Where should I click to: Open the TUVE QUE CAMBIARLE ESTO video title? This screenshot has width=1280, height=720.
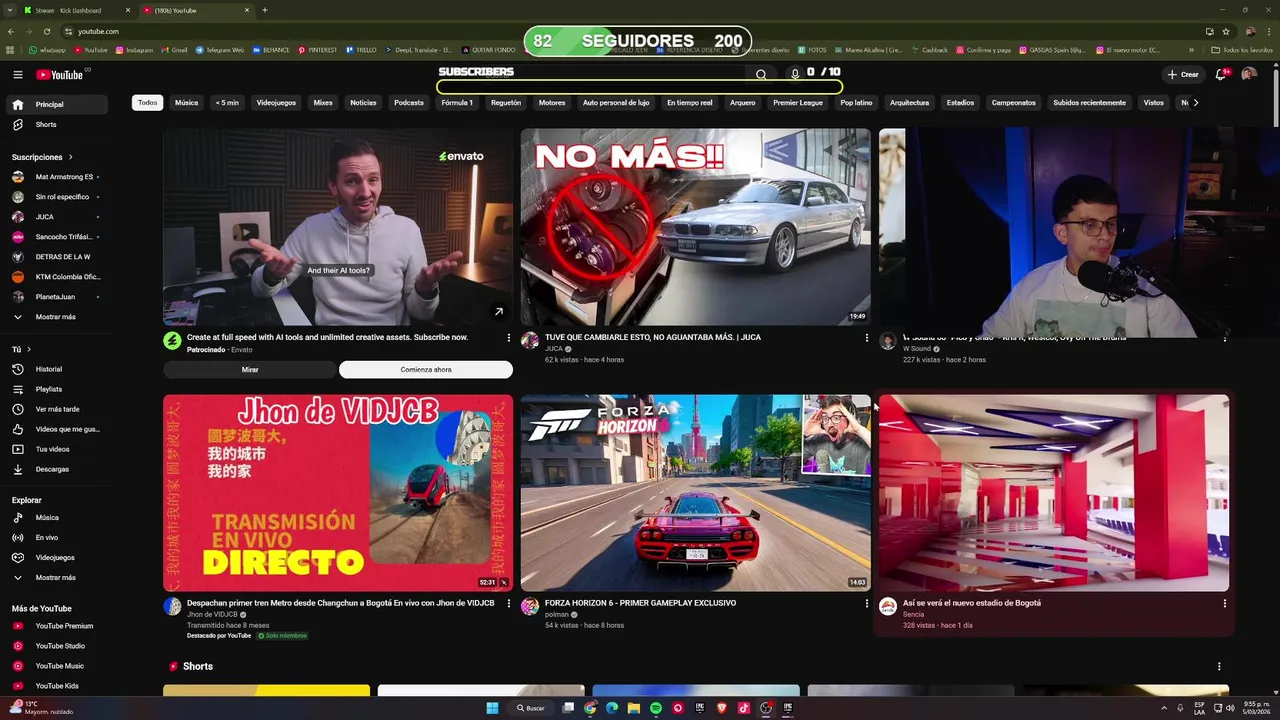point(653,337)
